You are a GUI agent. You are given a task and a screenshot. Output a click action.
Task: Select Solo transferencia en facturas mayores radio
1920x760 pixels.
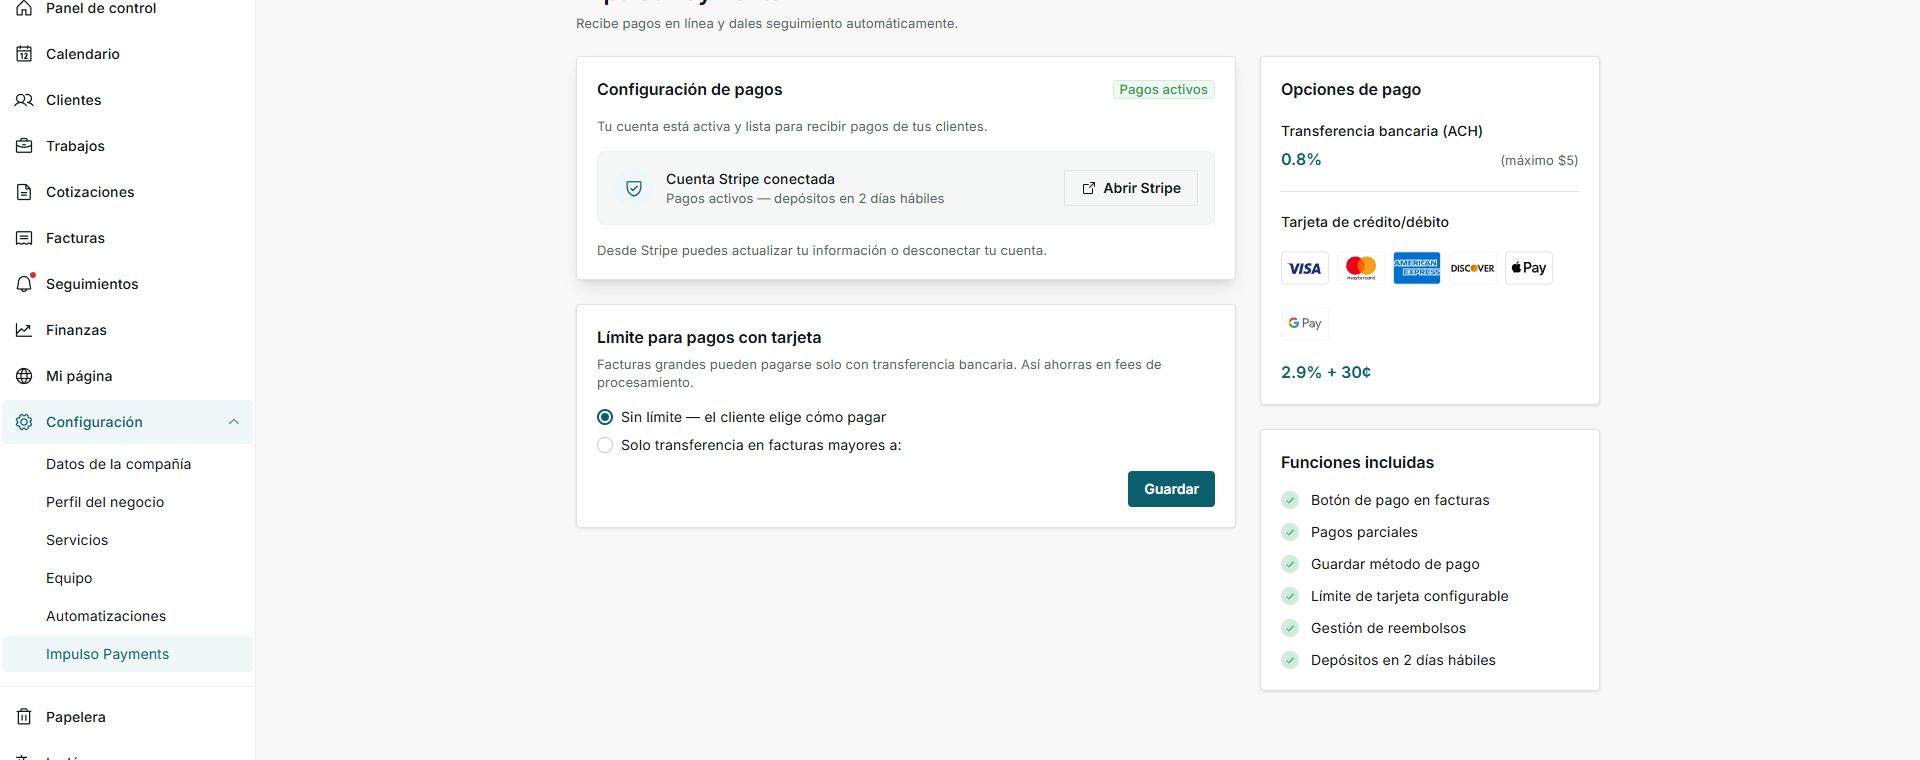tap(605, 445)
